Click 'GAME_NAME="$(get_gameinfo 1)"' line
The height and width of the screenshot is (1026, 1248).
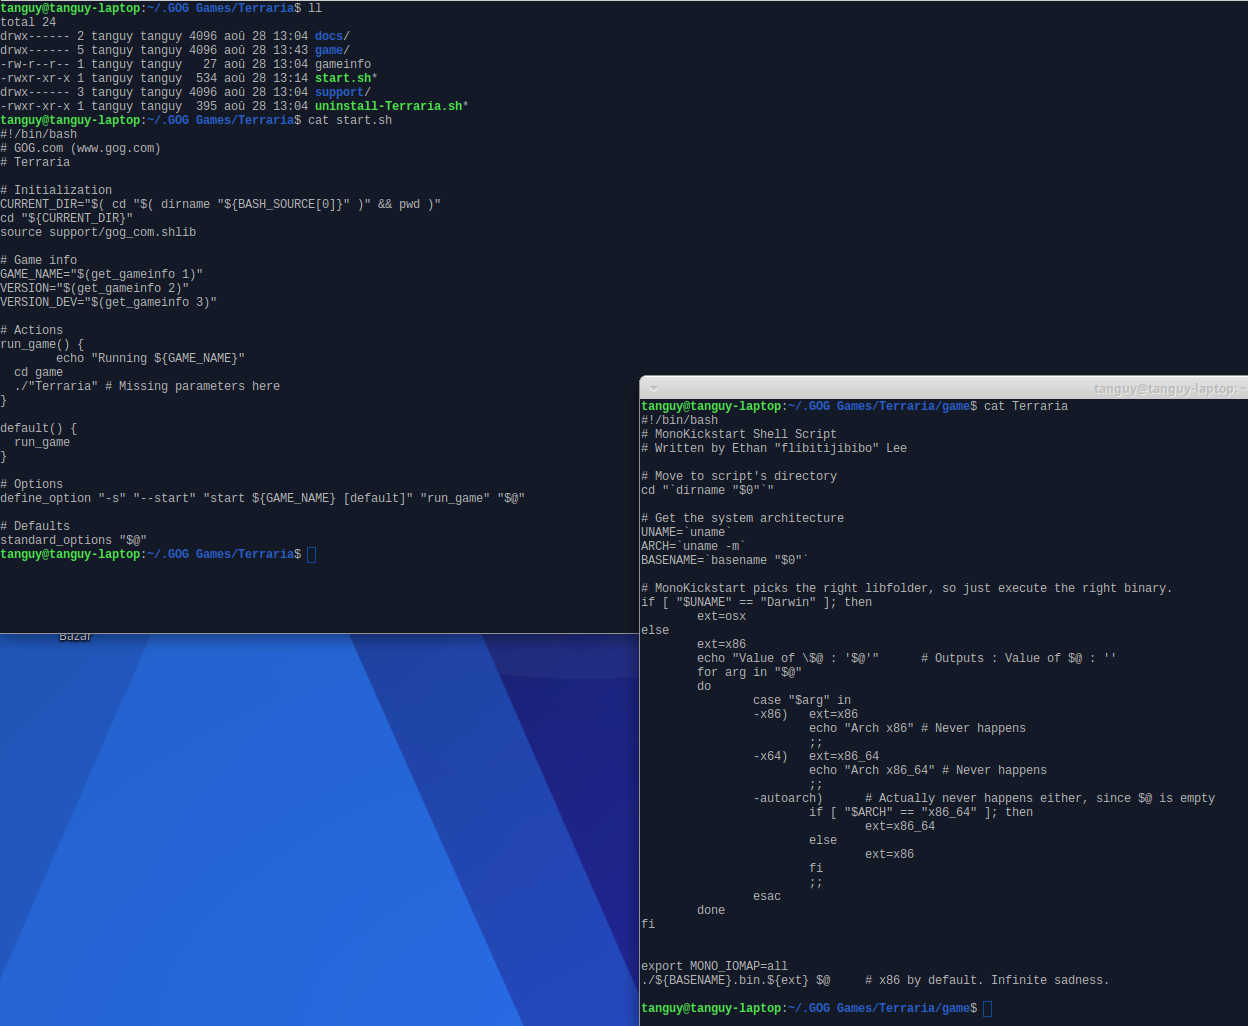(x=101, y=274)
